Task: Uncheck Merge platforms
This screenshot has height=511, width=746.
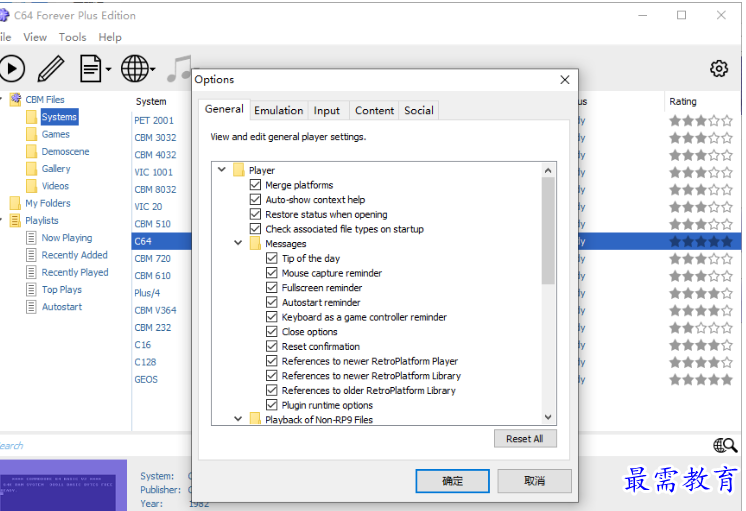Action: coord(255,185)
